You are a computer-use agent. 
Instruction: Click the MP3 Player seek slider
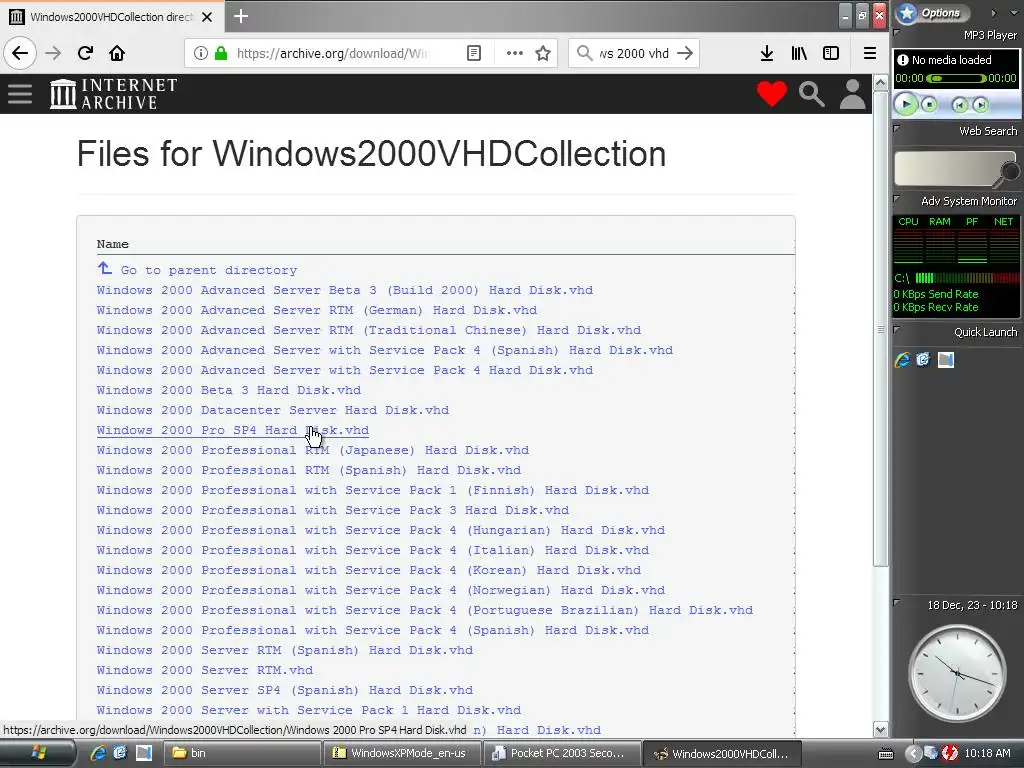tap(955, 78)
